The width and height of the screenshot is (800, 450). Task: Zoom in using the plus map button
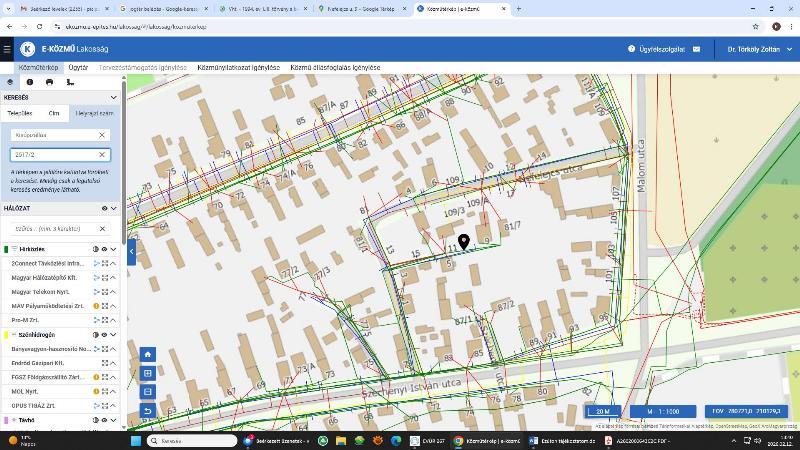click(x=148, y=373)
